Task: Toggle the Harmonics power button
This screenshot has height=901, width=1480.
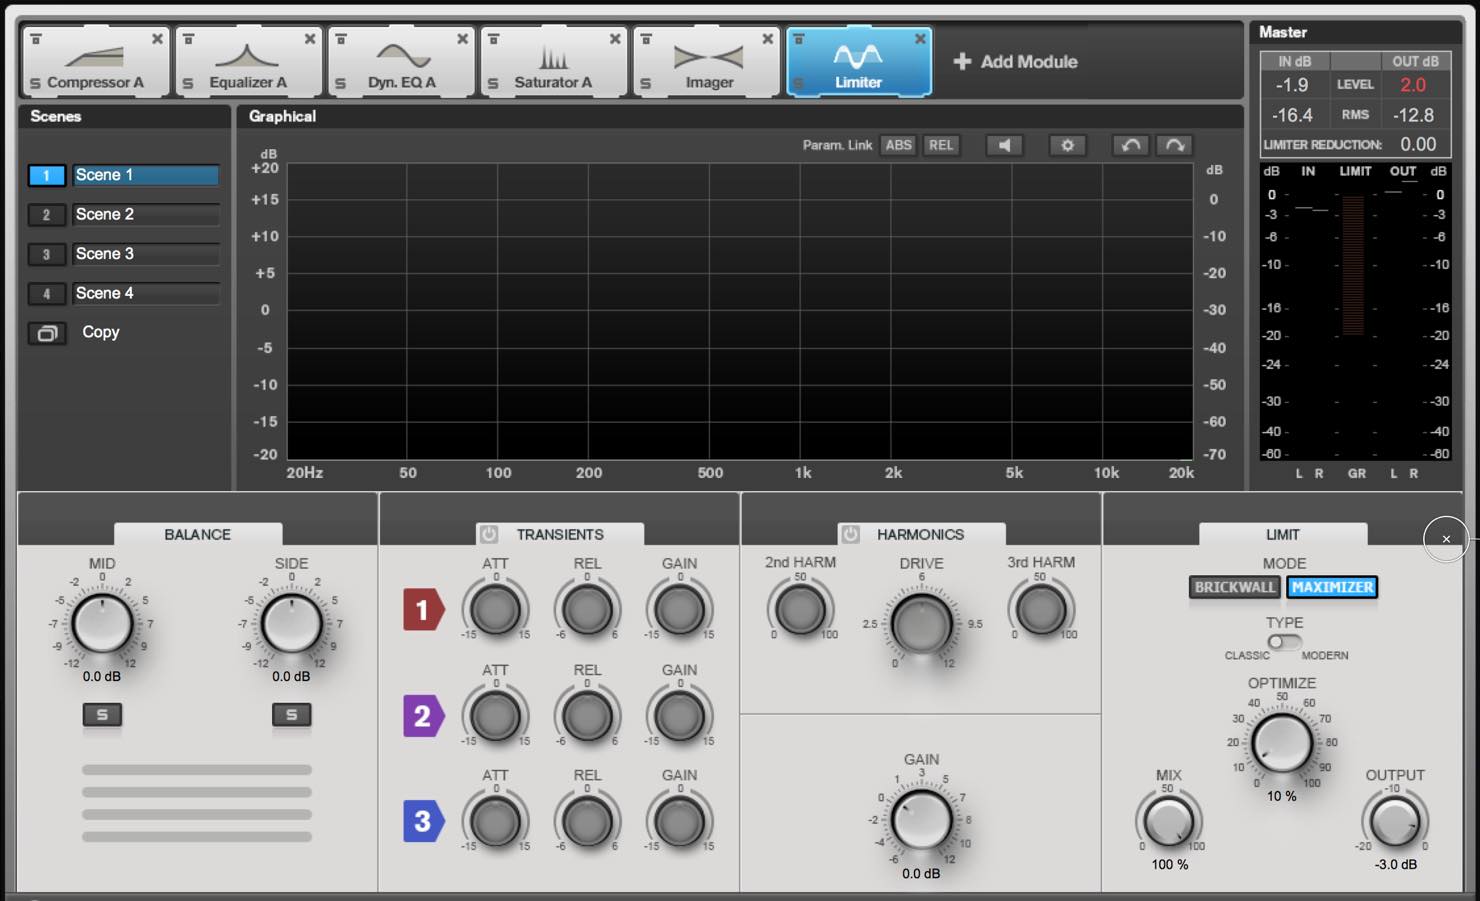Action: 850,534
